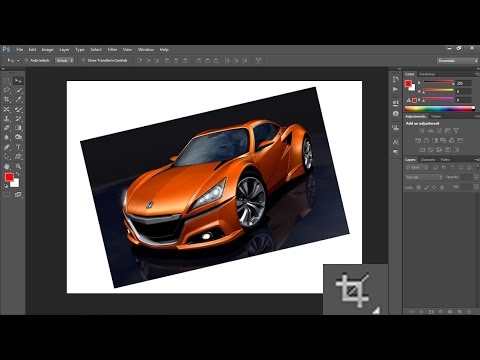
Task: Open the Fill slider arrow
Action: point(476,188)
